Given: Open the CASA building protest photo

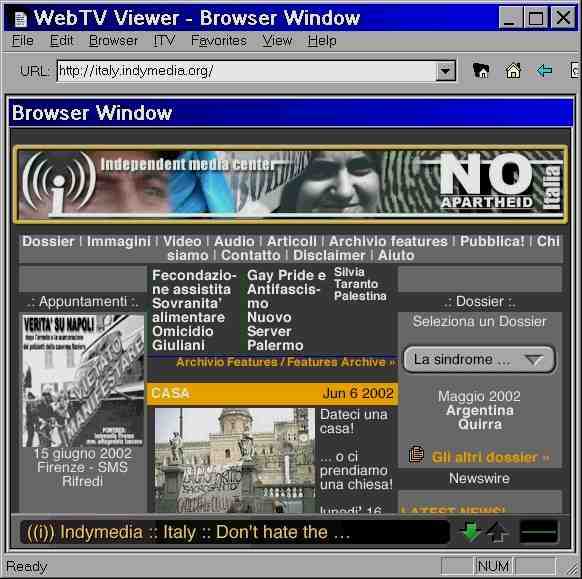Looking at the screenshot, I should [x=235, y=460].
